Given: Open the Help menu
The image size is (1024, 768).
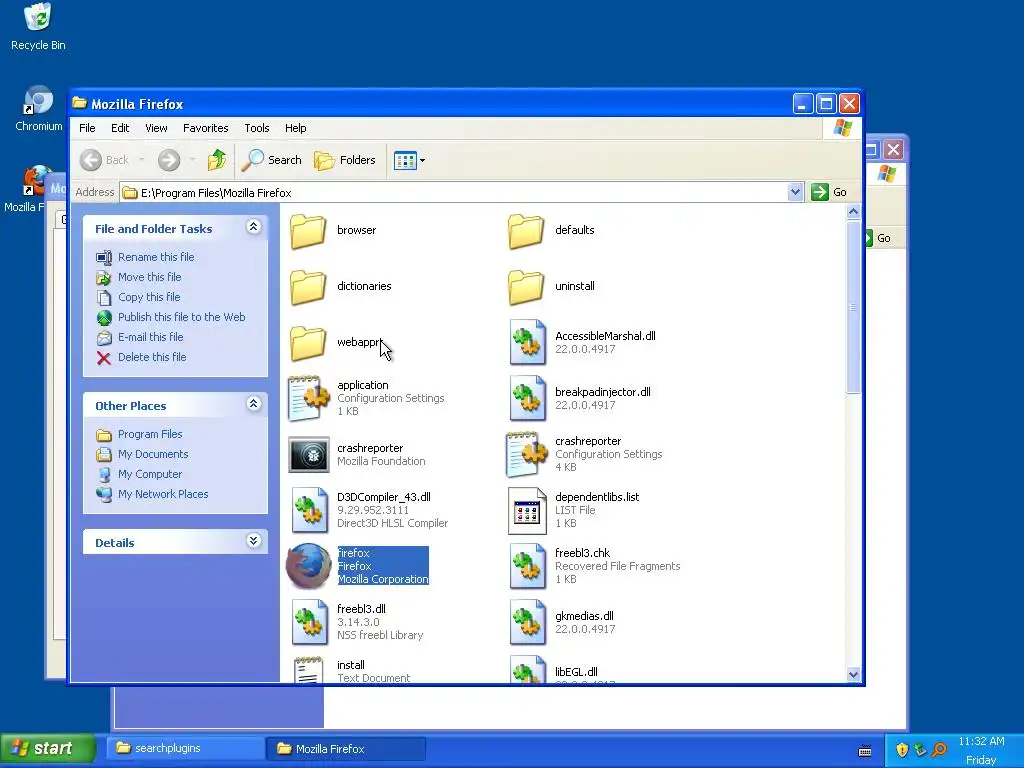Looking at the screenshot, I should click(295, 128).
